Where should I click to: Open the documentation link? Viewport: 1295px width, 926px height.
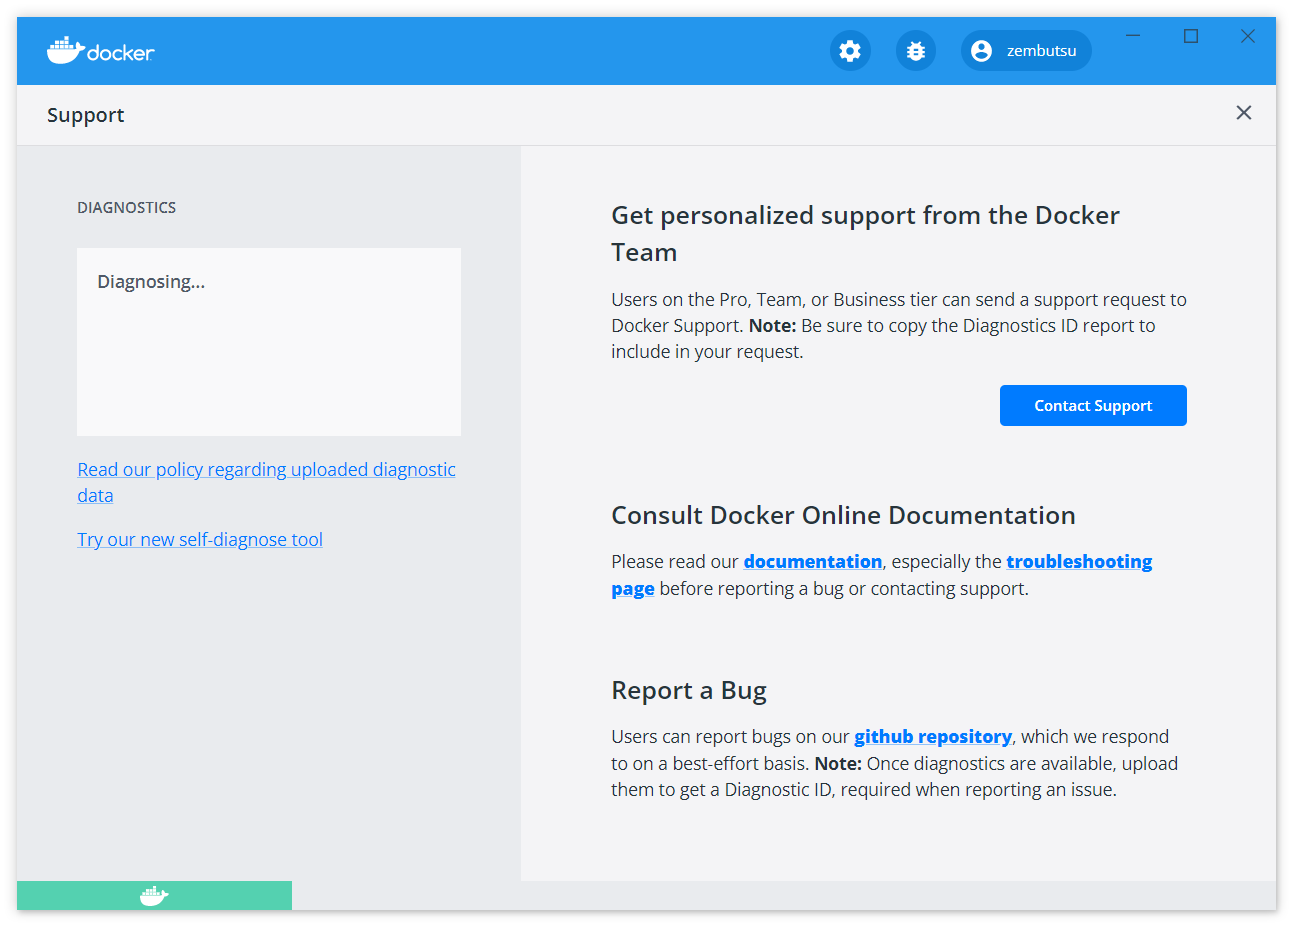tap(813, 562)
